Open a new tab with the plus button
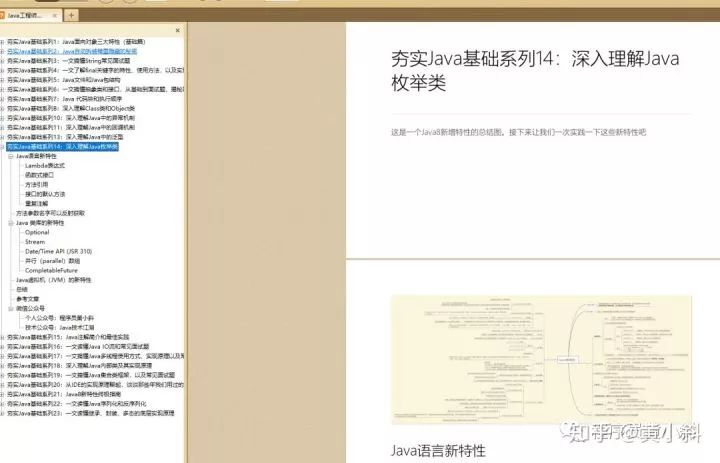The image size is (720, 463). (x=71, y=15)
